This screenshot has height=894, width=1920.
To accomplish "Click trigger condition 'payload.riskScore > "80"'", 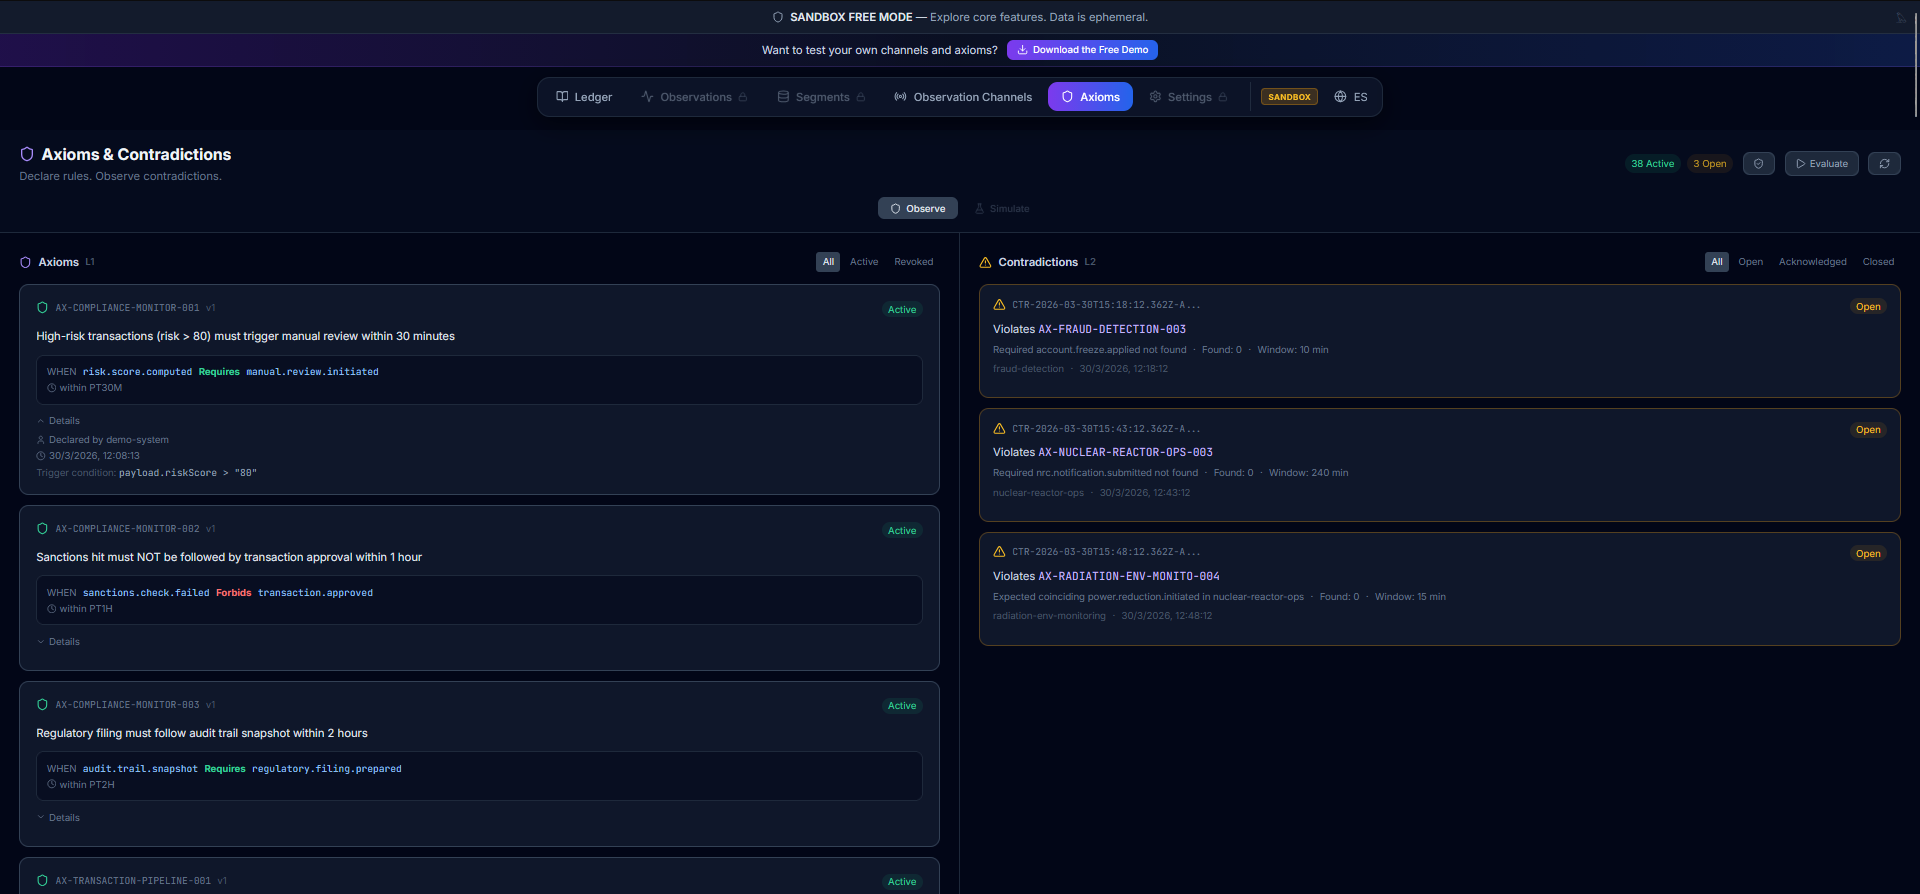I will pyautogui.click(x=188, y=473).
